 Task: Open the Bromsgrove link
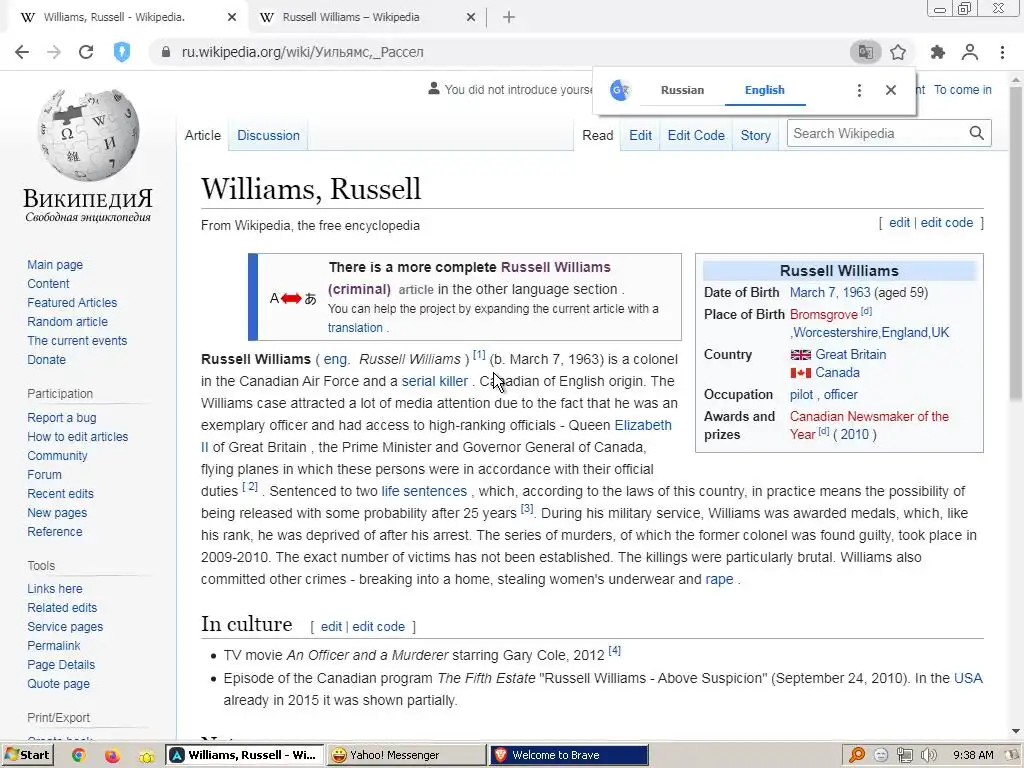pos(824,314)
